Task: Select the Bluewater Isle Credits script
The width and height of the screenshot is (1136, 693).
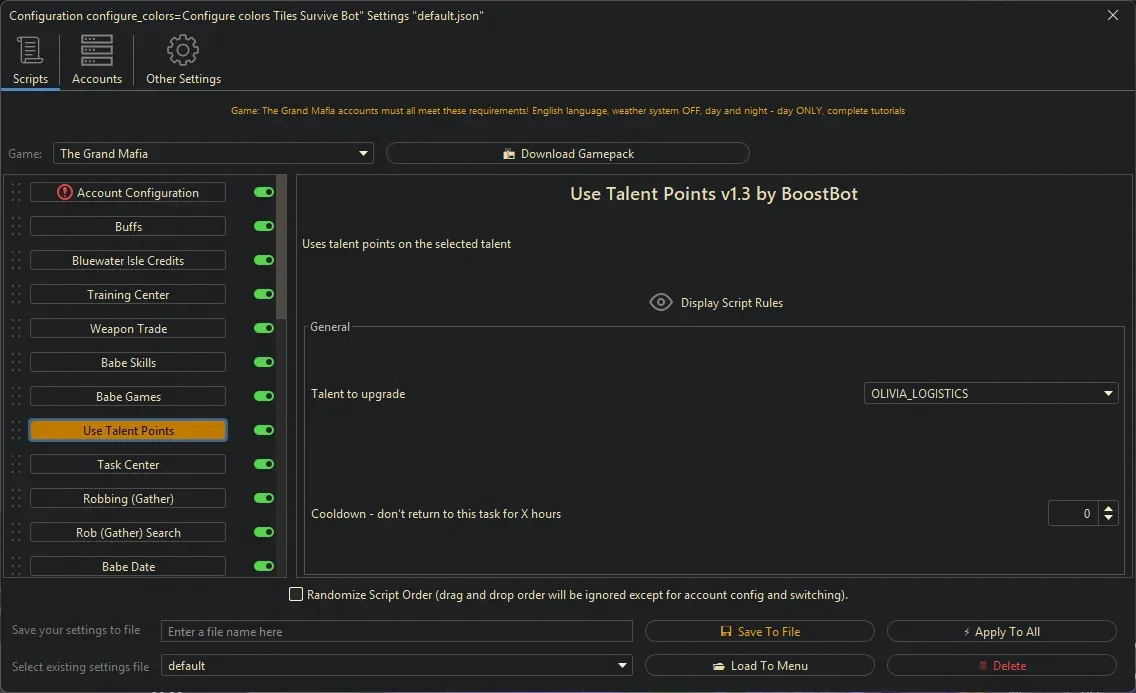Action: [128, 261]
